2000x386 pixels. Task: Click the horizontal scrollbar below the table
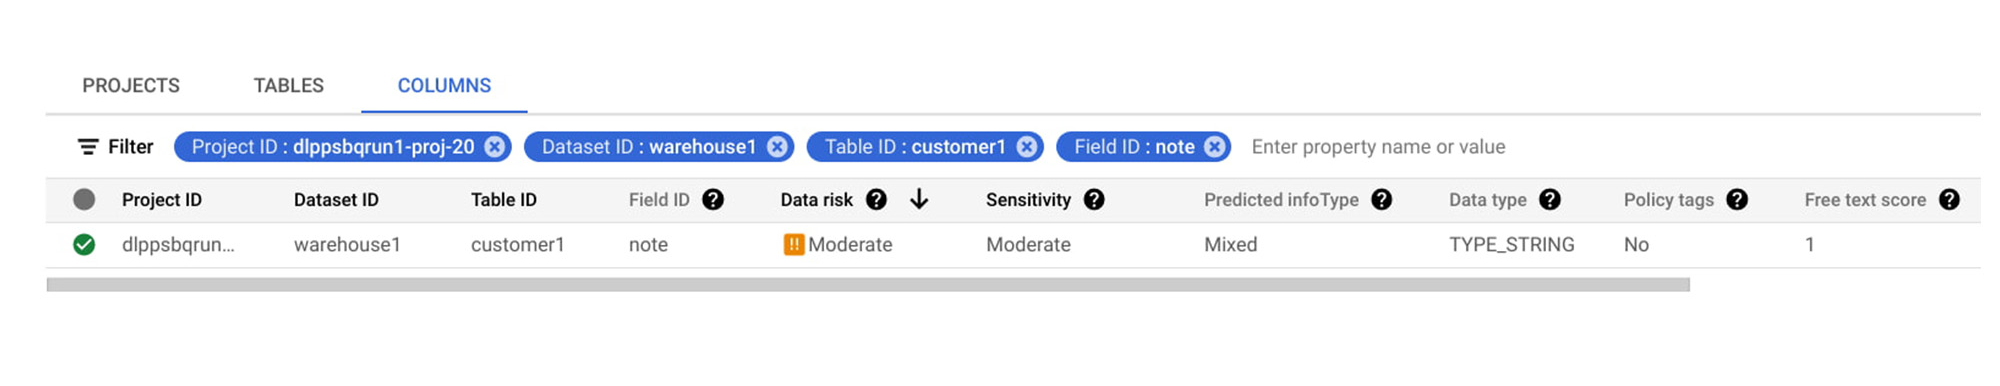[868, 285]
